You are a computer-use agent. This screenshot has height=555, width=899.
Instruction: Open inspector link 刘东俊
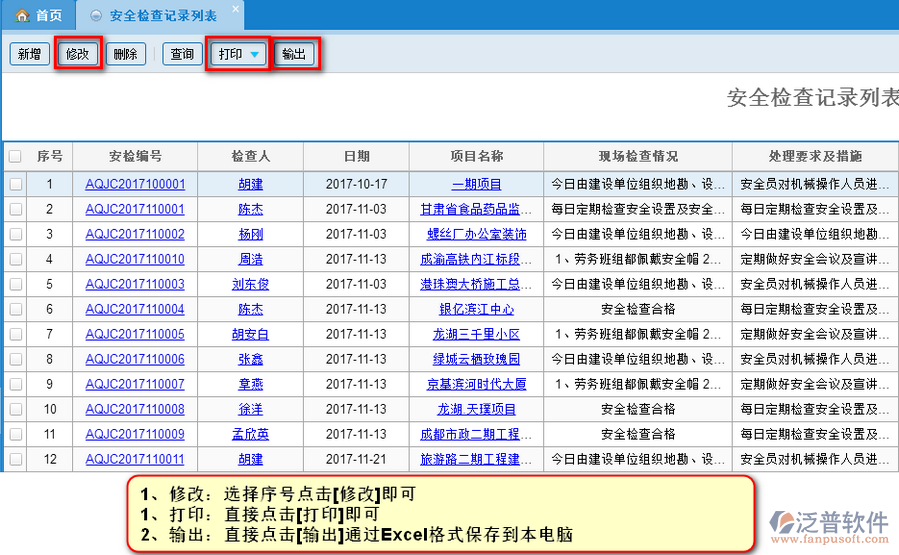250,284
